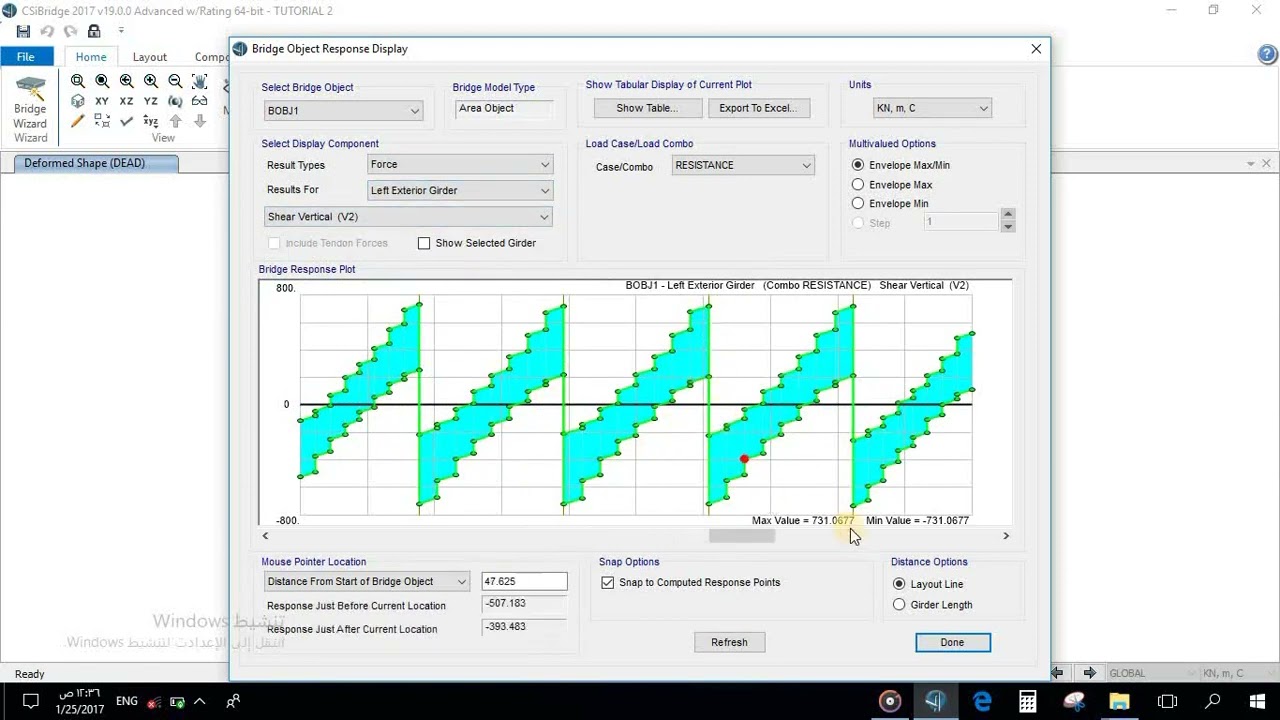Choose Girder Length distance option

tap(932, 605)
